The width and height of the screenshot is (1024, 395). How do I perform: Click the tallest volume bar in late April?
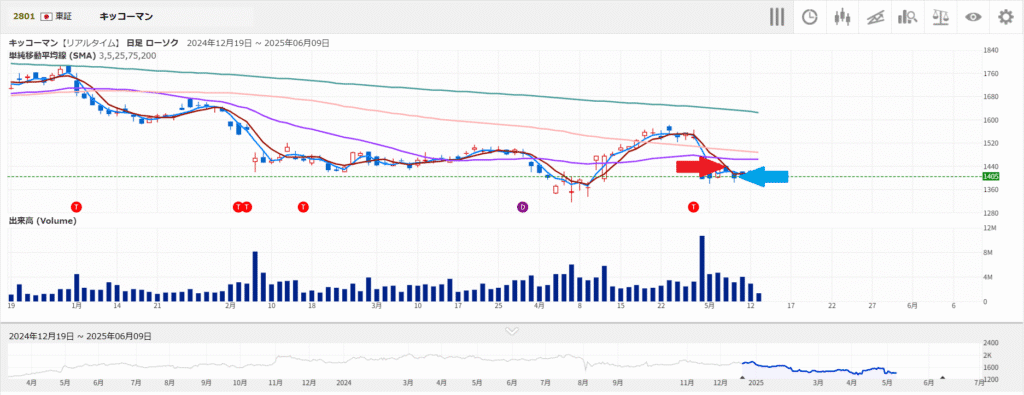click(701, 268)
